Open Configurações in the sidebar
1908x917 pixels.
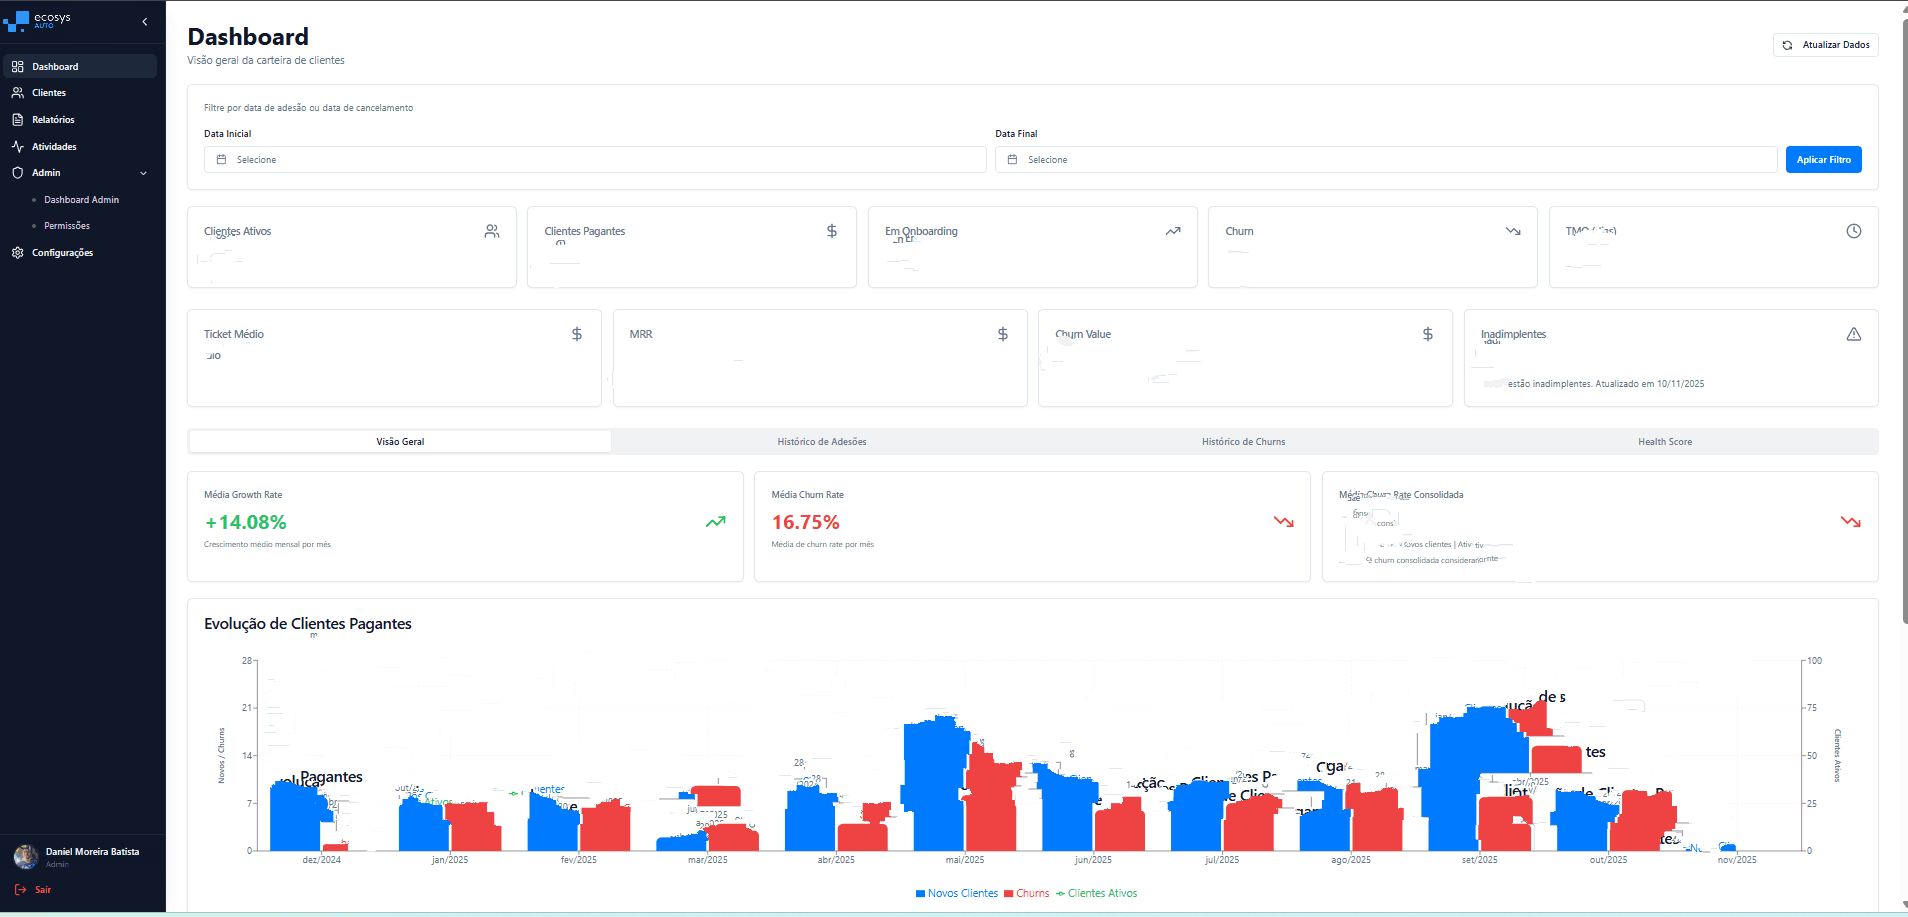(x=79, y=252)
